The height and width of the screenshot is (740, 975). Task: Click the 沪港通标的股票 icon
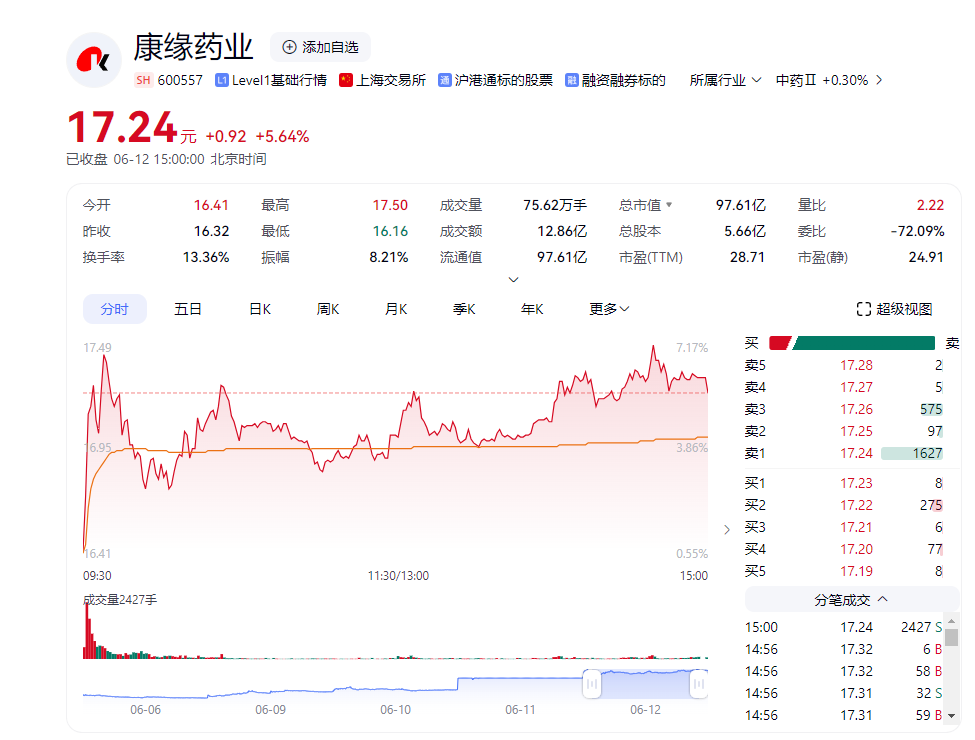click(445, 80)
